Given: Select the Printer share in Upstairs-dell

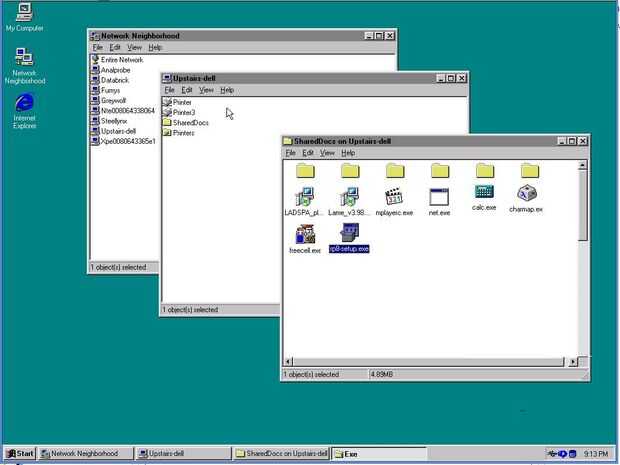Looking at the screenshot, I should (177, 102).
